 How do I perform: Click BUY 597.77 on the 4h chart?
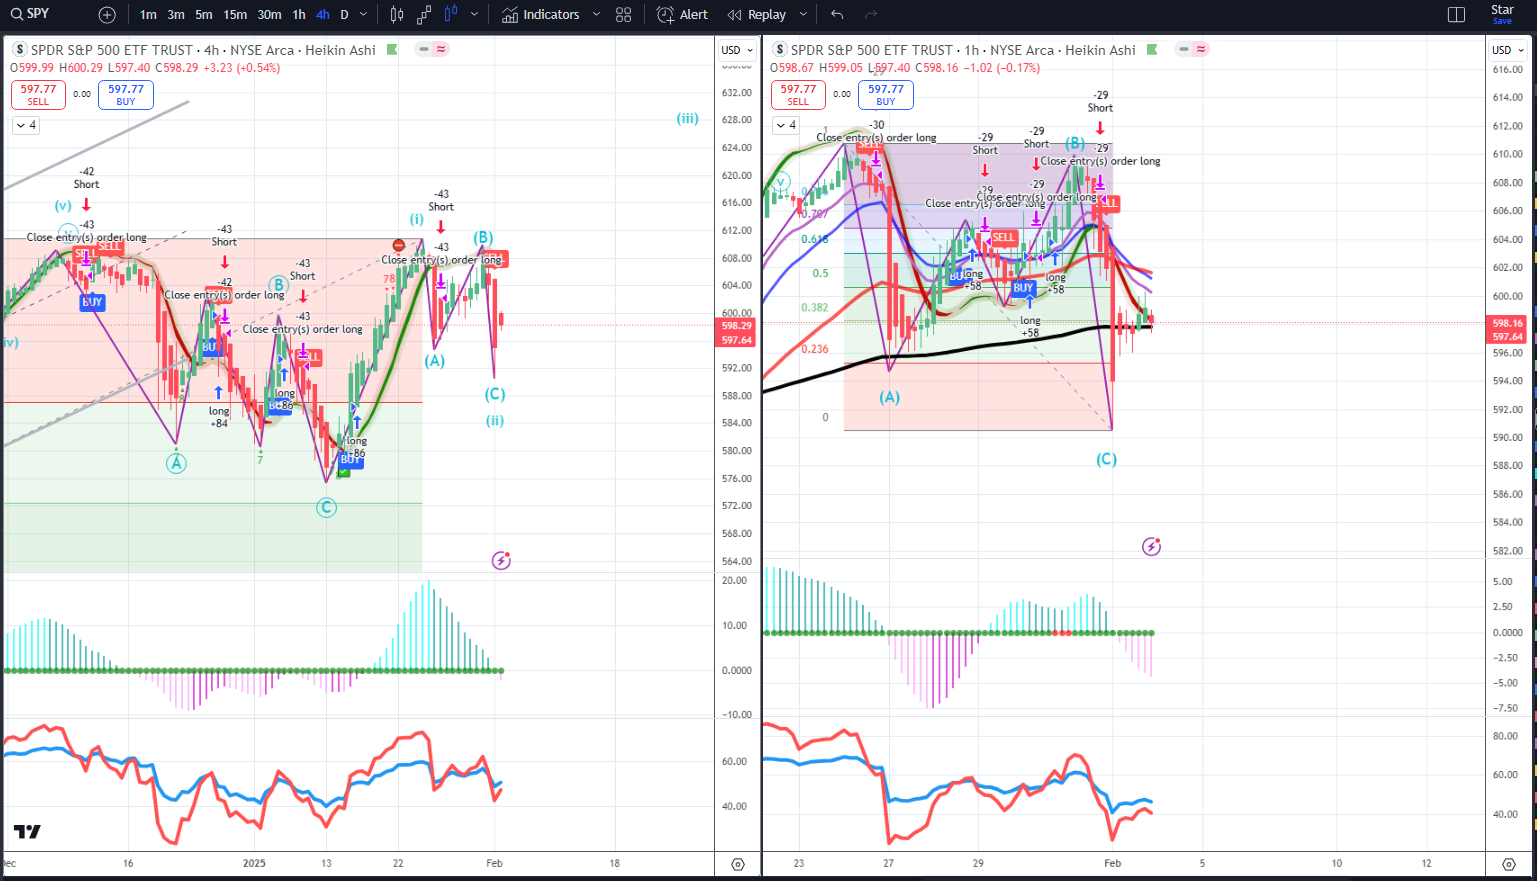(126, 95)
